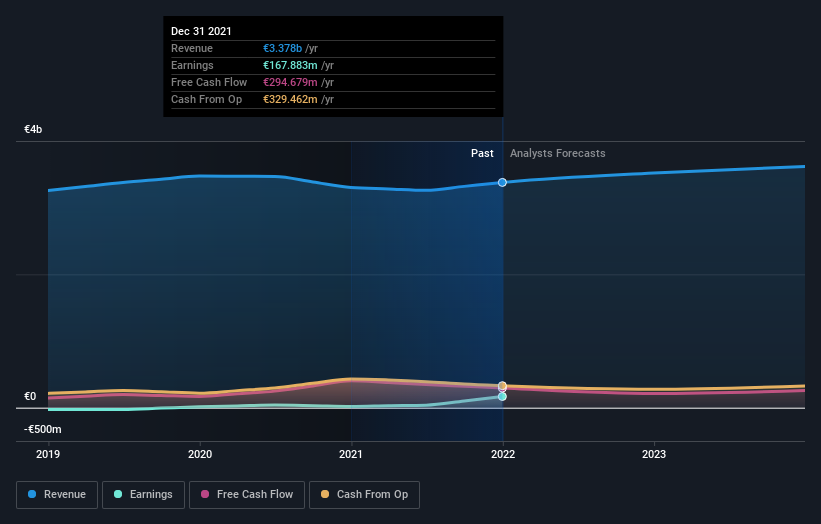This screenshot has width=821, height=524.
Task: Click the 2022 x-axis label
Action: (503, 454)
